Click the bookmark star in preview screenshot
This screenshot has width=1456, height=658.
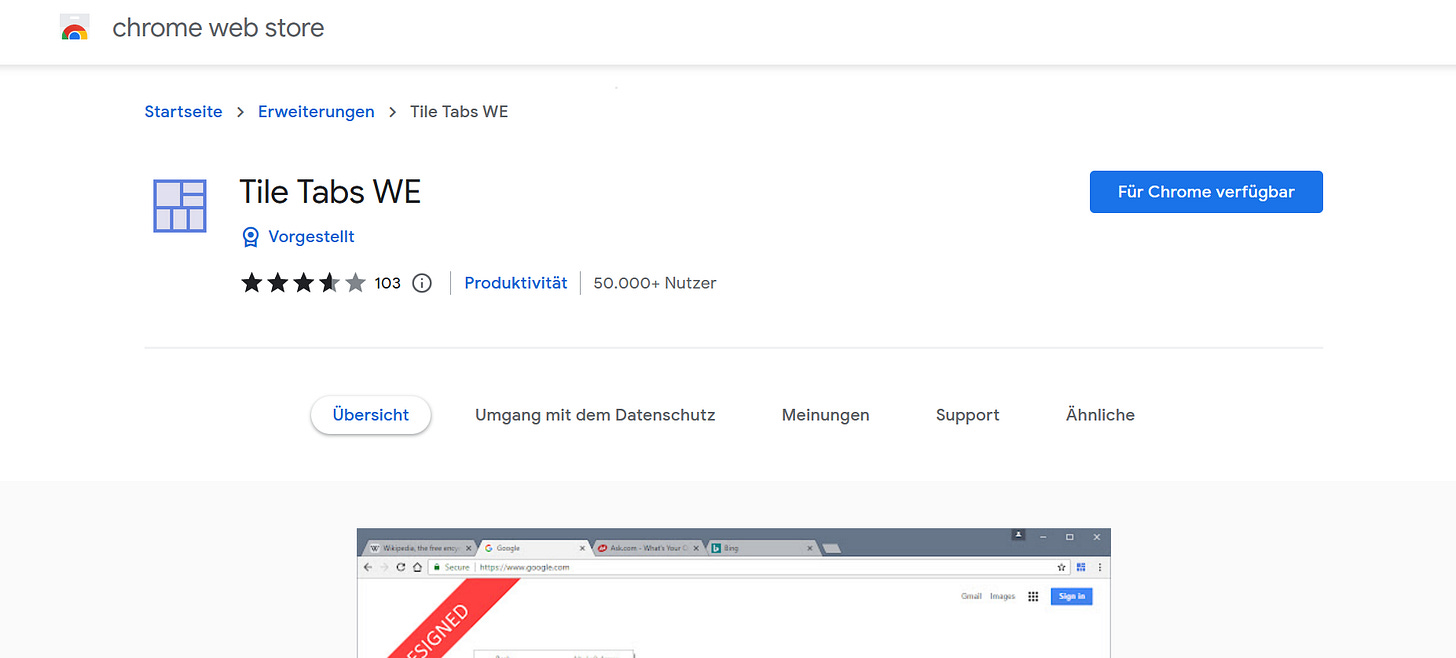coord(1061,567)
